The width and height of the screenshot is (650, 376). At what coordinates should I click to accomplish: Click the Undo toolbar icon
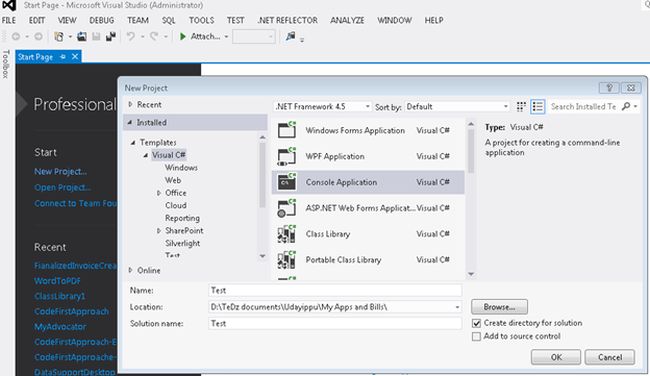click(131, 36)
